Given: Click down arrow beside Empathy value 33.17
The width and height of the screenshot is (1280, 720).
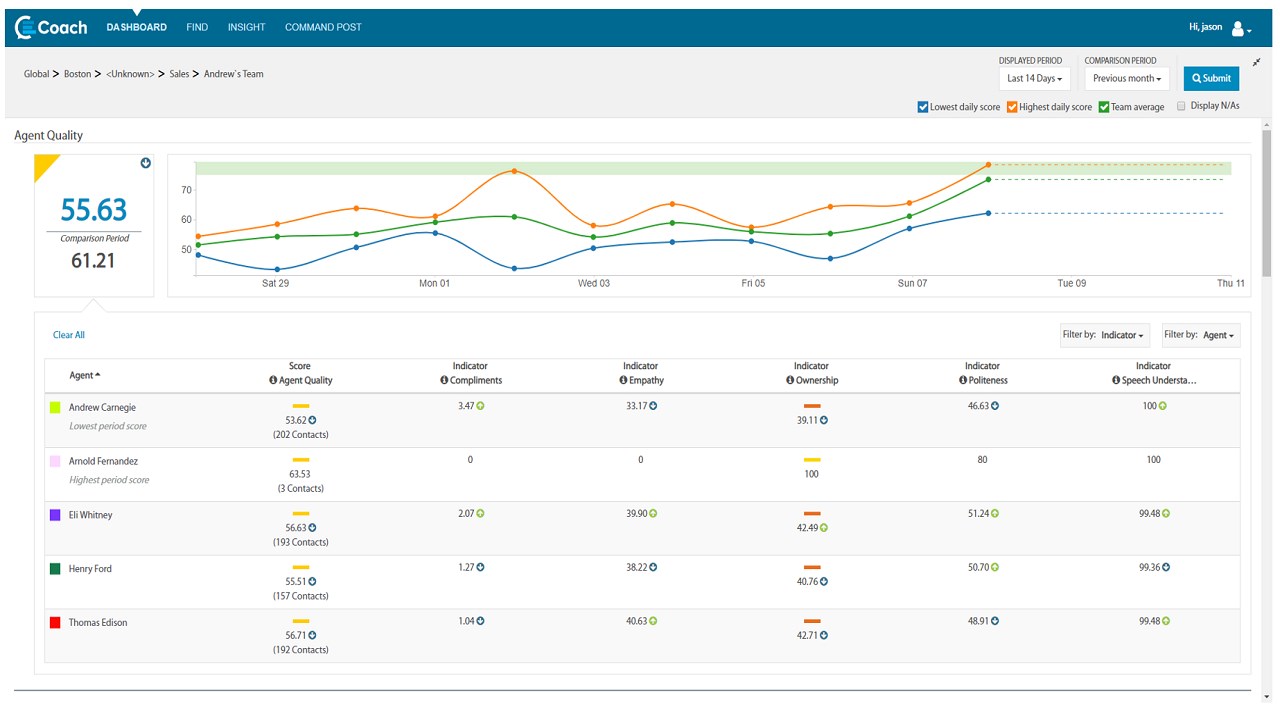Looking at the screenshot, I should (653, 406).
